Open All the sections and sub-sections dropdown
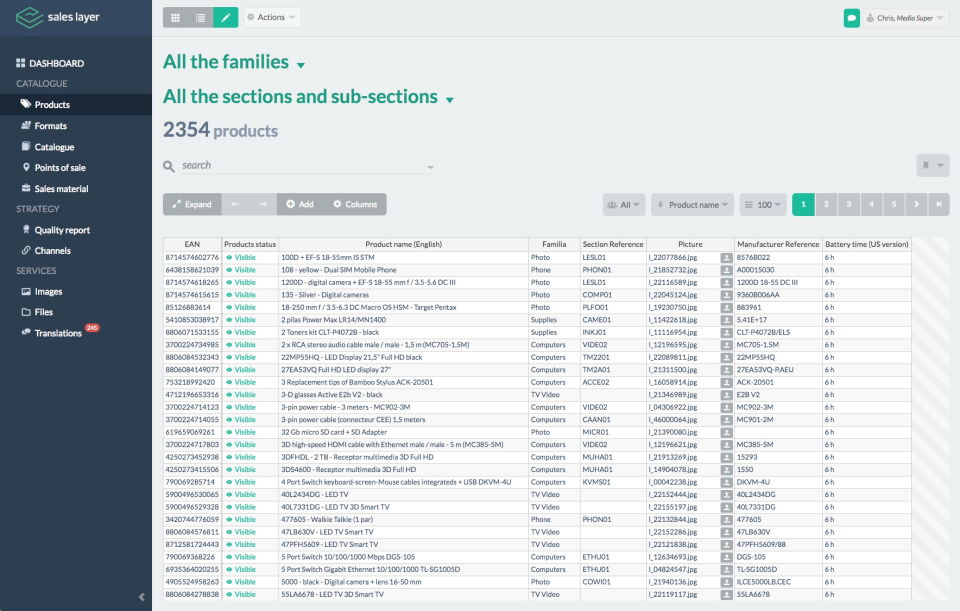 point(449,100)
